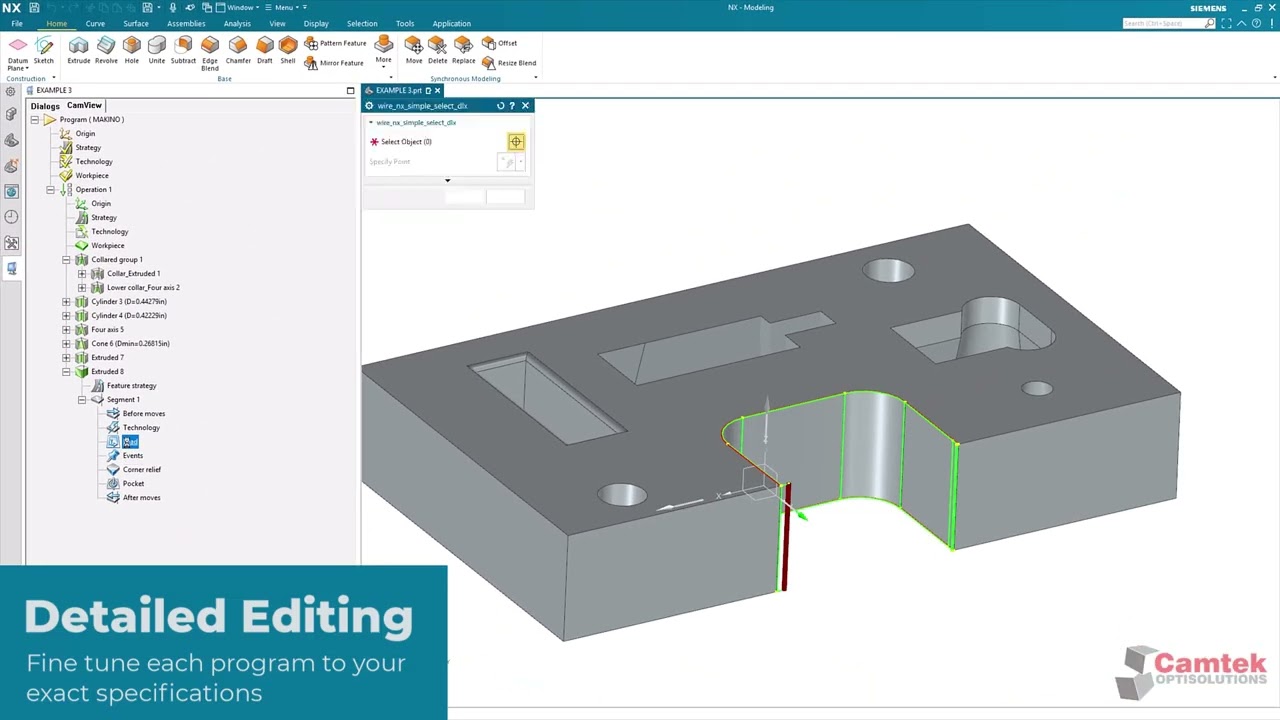1280x720 pixels.
Task: Open the Window dropdown menu
Action: click(240, 7)
